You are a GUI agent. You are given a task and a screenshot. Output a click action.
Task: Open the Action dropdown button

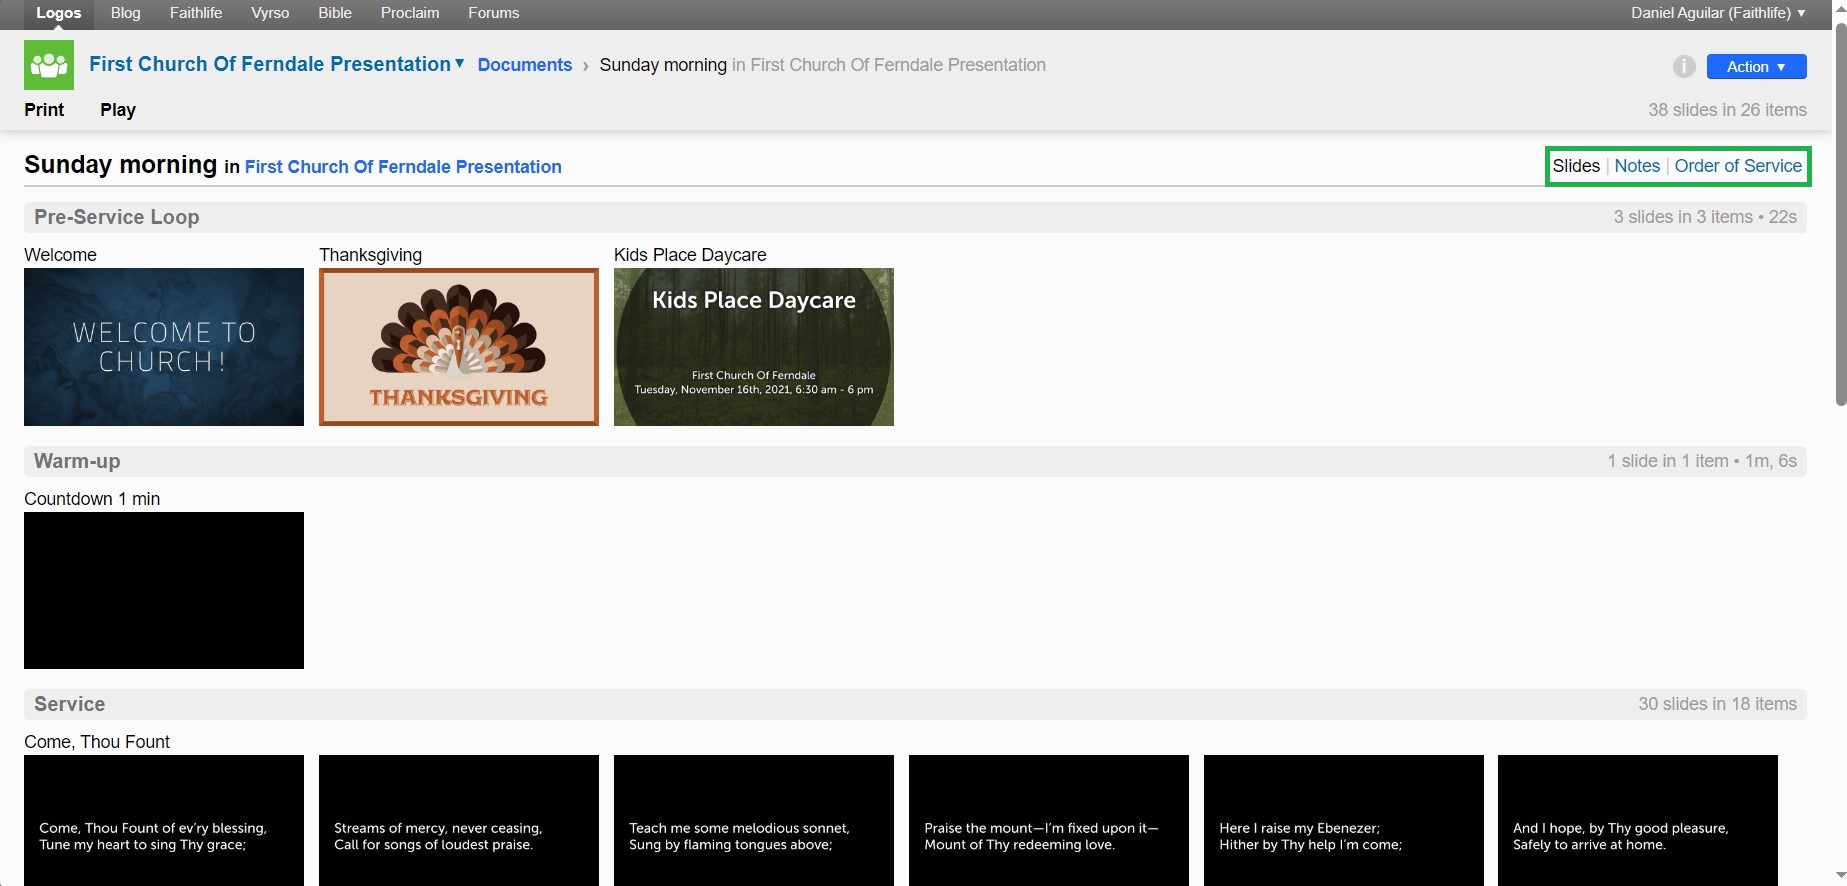pyautogui.click(x=1756, y=66)
